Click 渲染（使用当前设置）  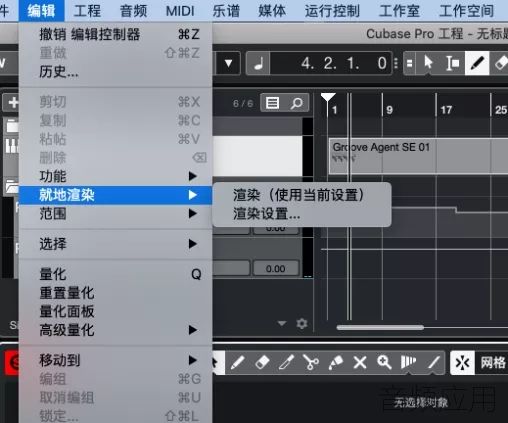coord(298,195)
